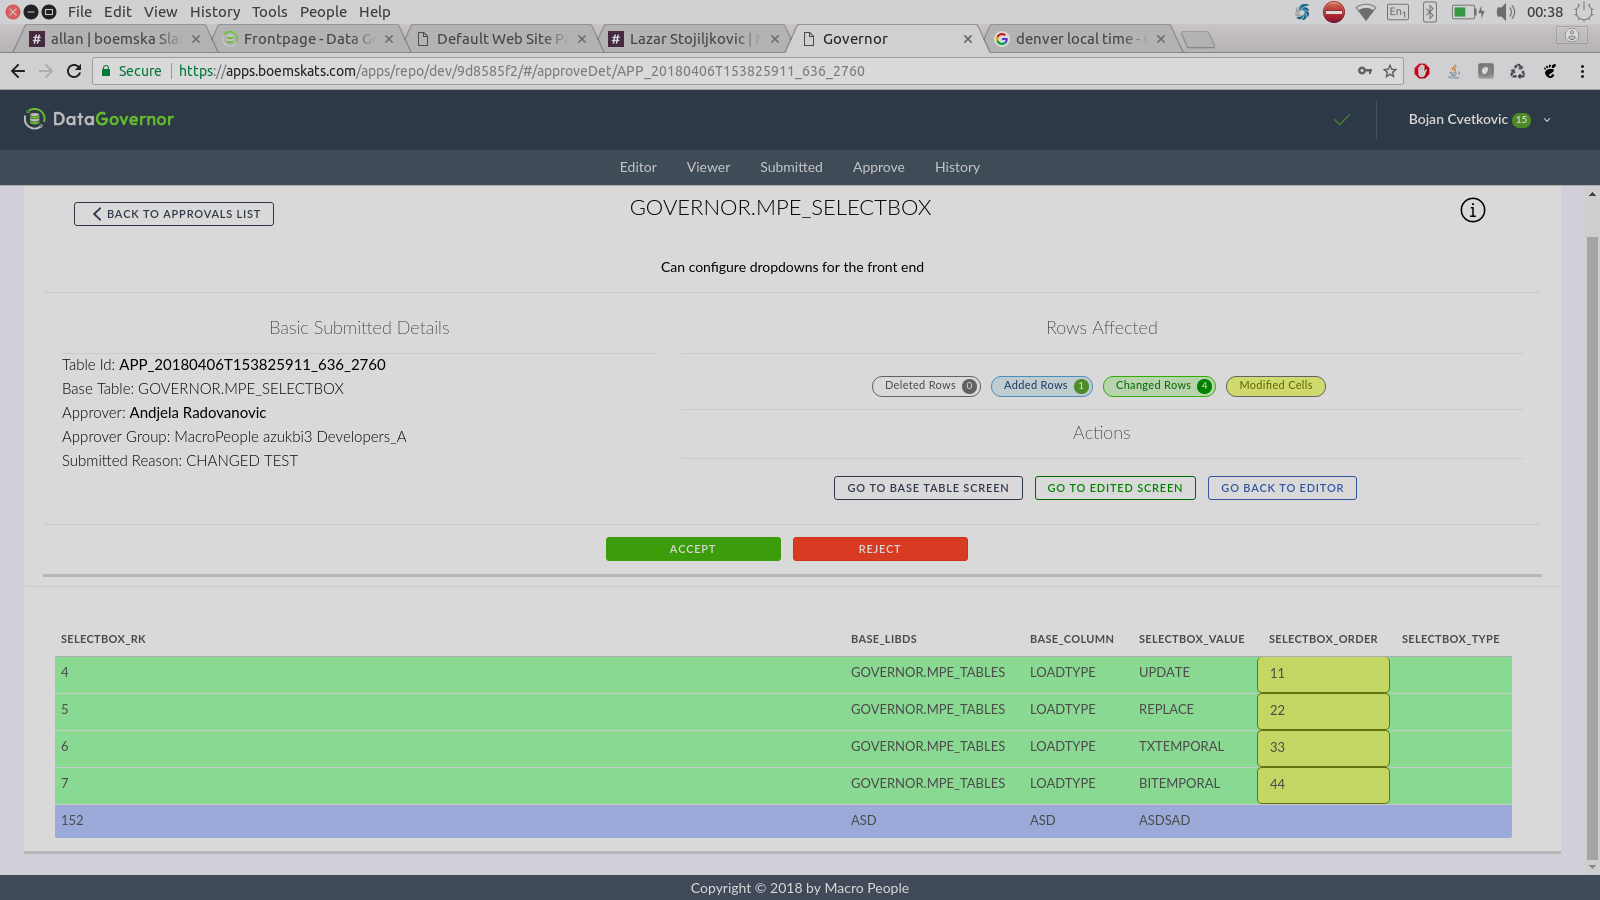Switch to the Approve tab
The width and height of the screenshot is (1600, 900).
point(878,167)
